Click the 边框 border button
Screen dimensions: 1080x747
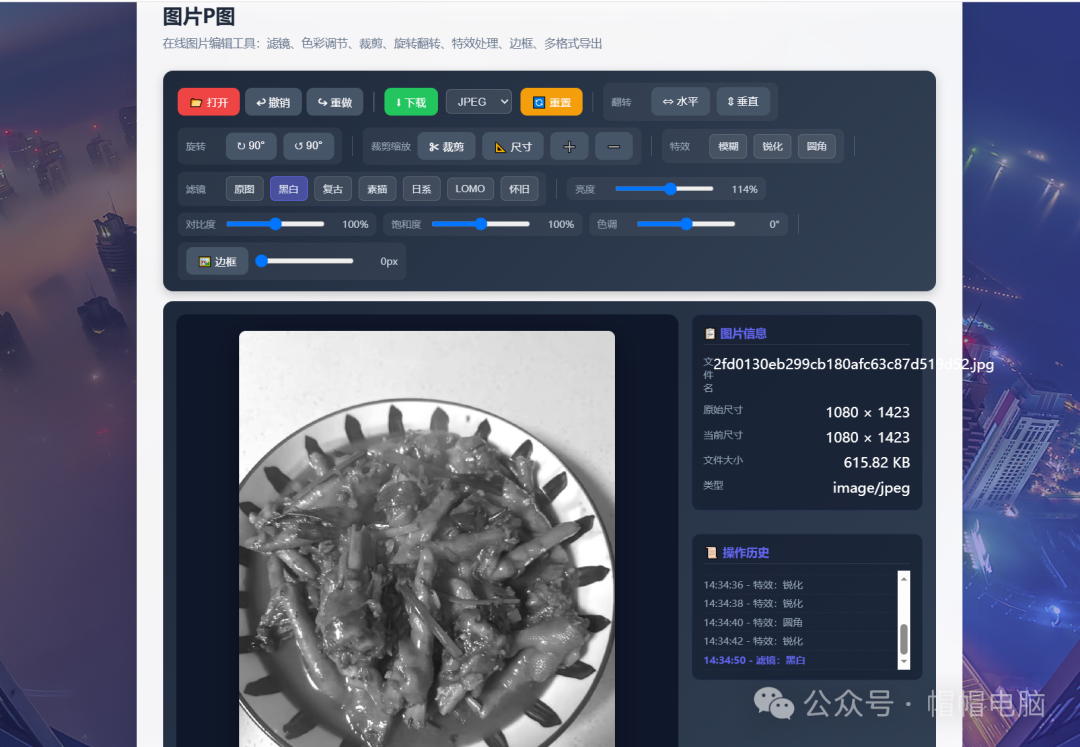tap(217, 261)
